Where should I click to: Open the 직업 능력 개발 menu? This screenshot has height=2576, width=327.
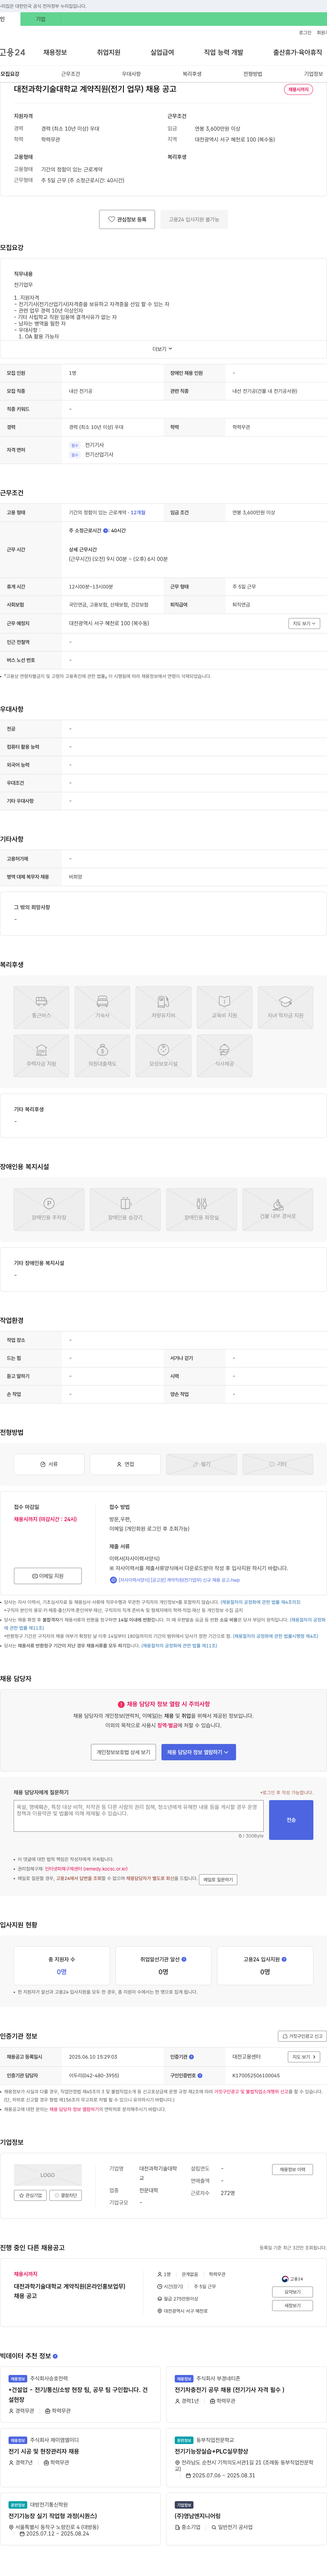click(x=223, y=52)
